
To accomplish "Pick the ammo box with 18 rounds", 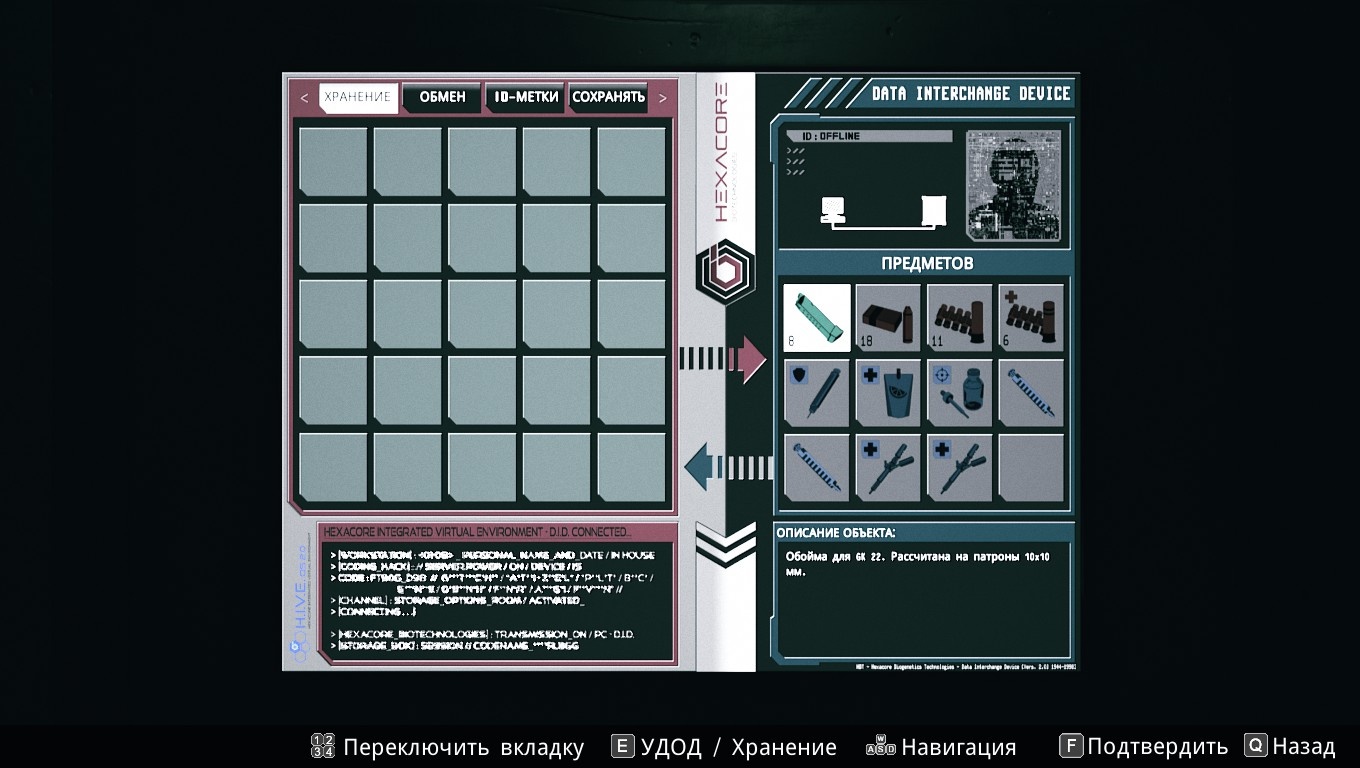I will (x=889, y=318).
